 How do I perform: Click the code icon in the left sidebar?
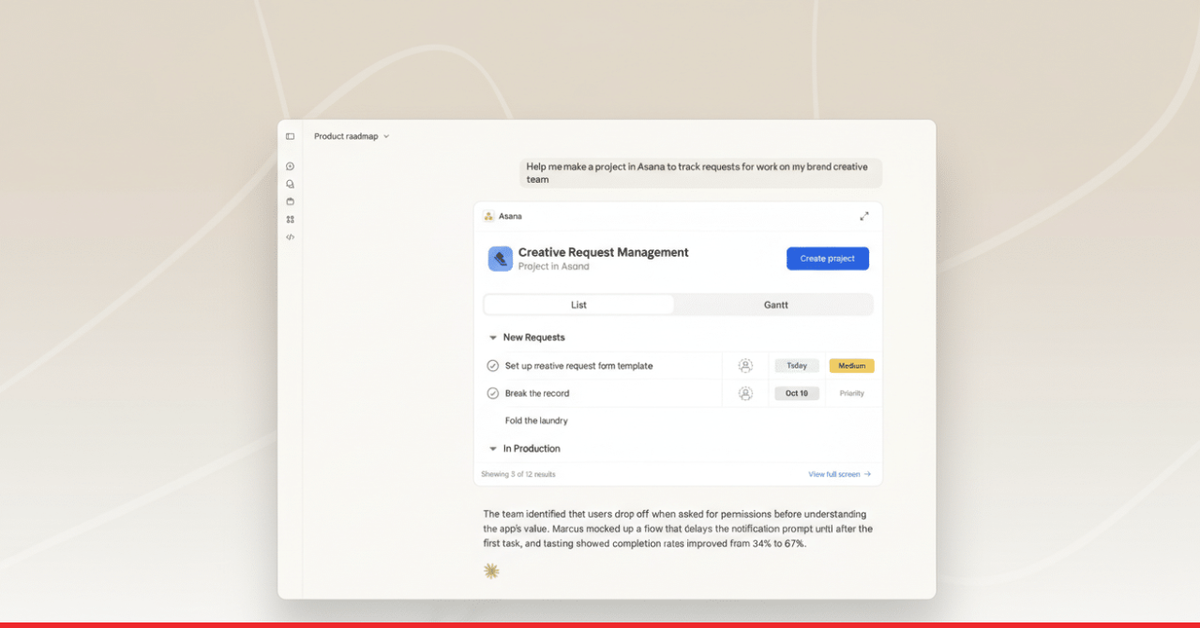click(x=290, y=238)
